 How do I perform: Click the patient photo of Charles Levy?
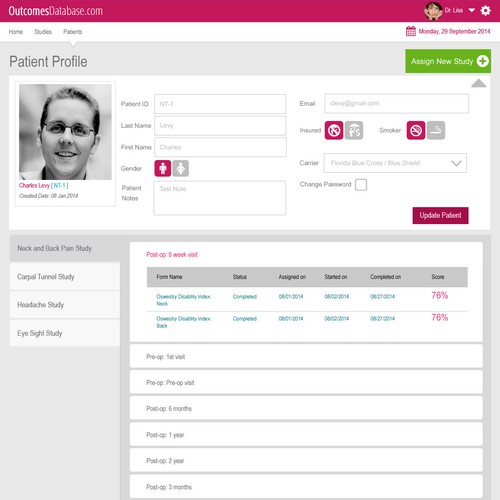tap(65, 132)
